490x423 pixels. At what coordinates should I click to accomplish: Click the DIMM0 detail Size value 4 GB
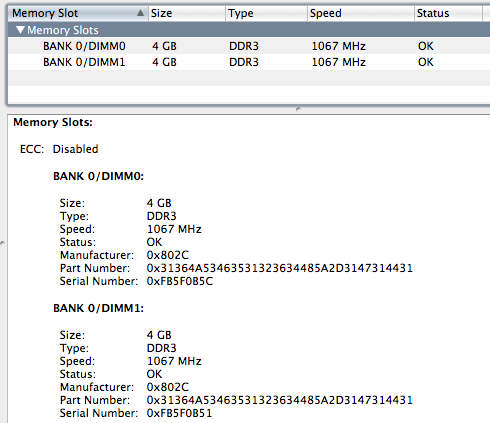coord(159,203)
